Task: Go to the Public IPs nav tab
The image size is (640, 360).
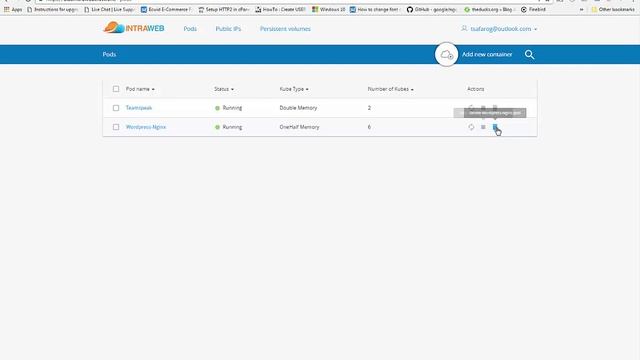Action: pyautogui.click(x=228, y=29)
